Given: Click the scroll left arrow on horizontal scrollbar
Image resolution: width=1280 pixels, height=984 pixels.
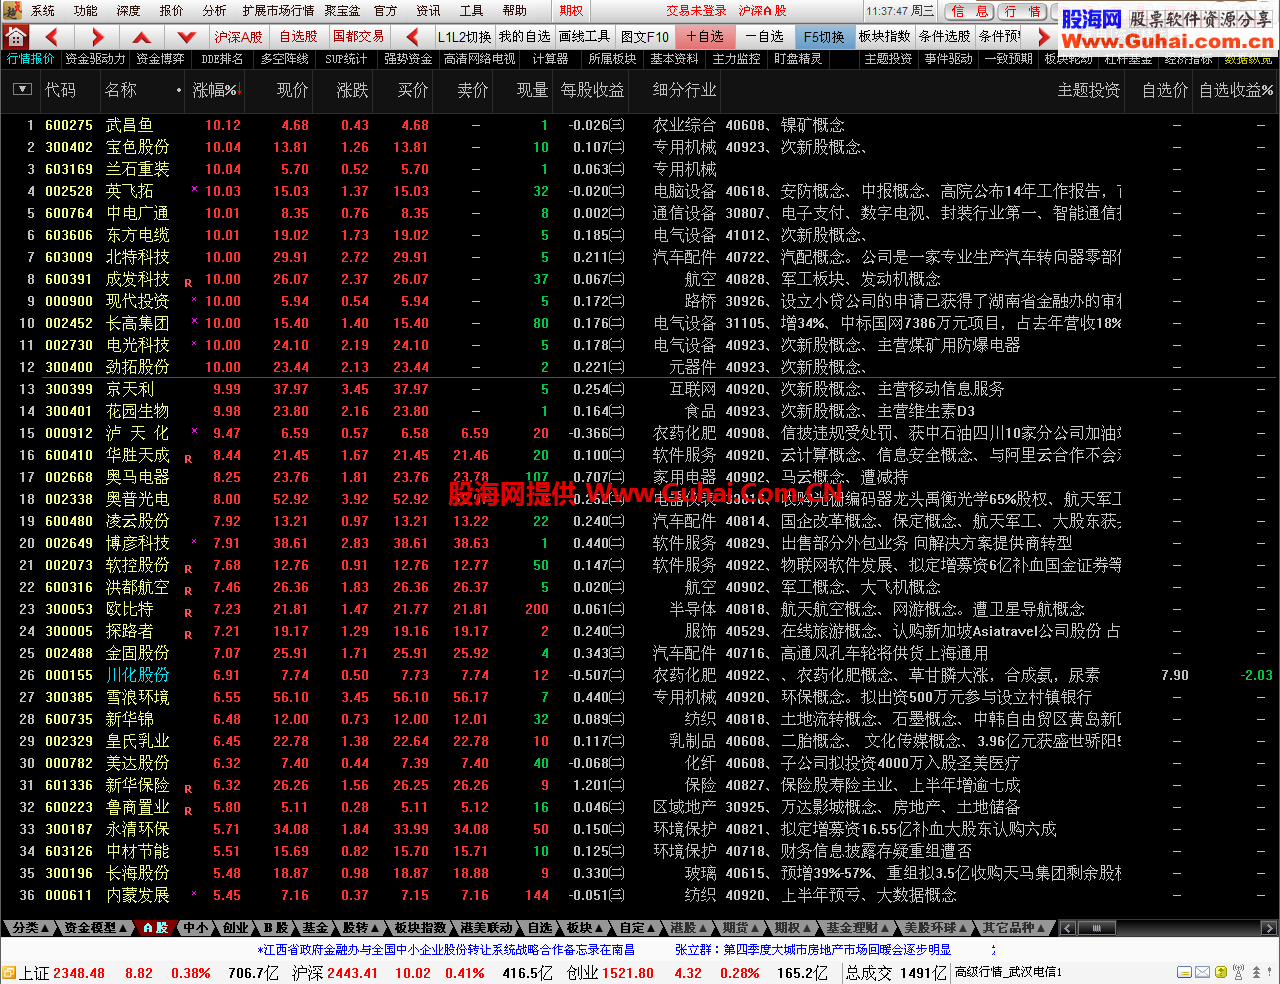Looking at the screenshot, I should [x=1068, y=928].
